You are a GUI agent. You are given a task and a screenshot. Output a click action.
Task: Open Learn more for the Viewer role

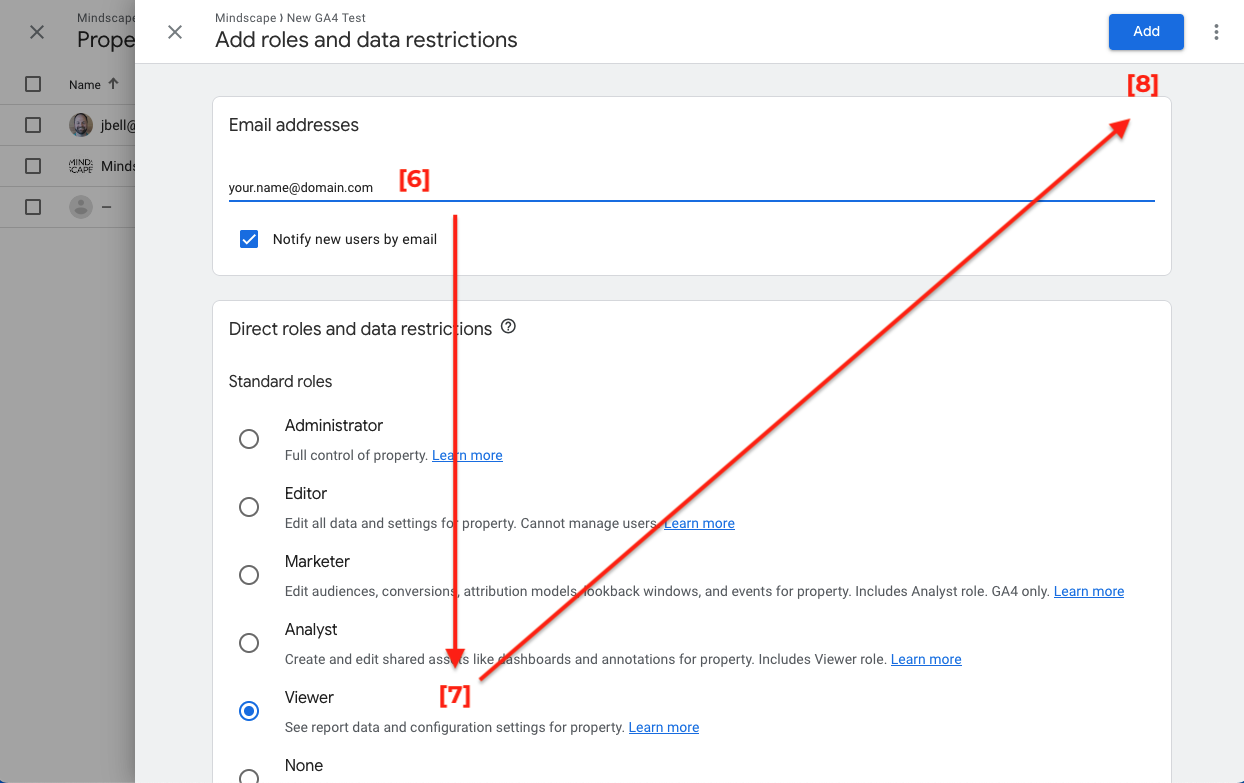point(663,727)
